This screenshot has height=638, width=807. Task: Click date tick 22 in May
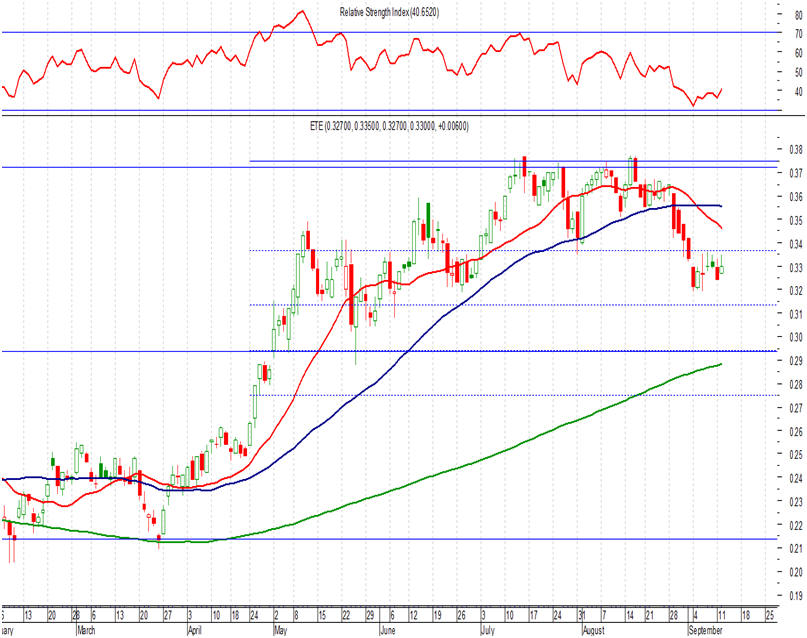tap(346, 615)
